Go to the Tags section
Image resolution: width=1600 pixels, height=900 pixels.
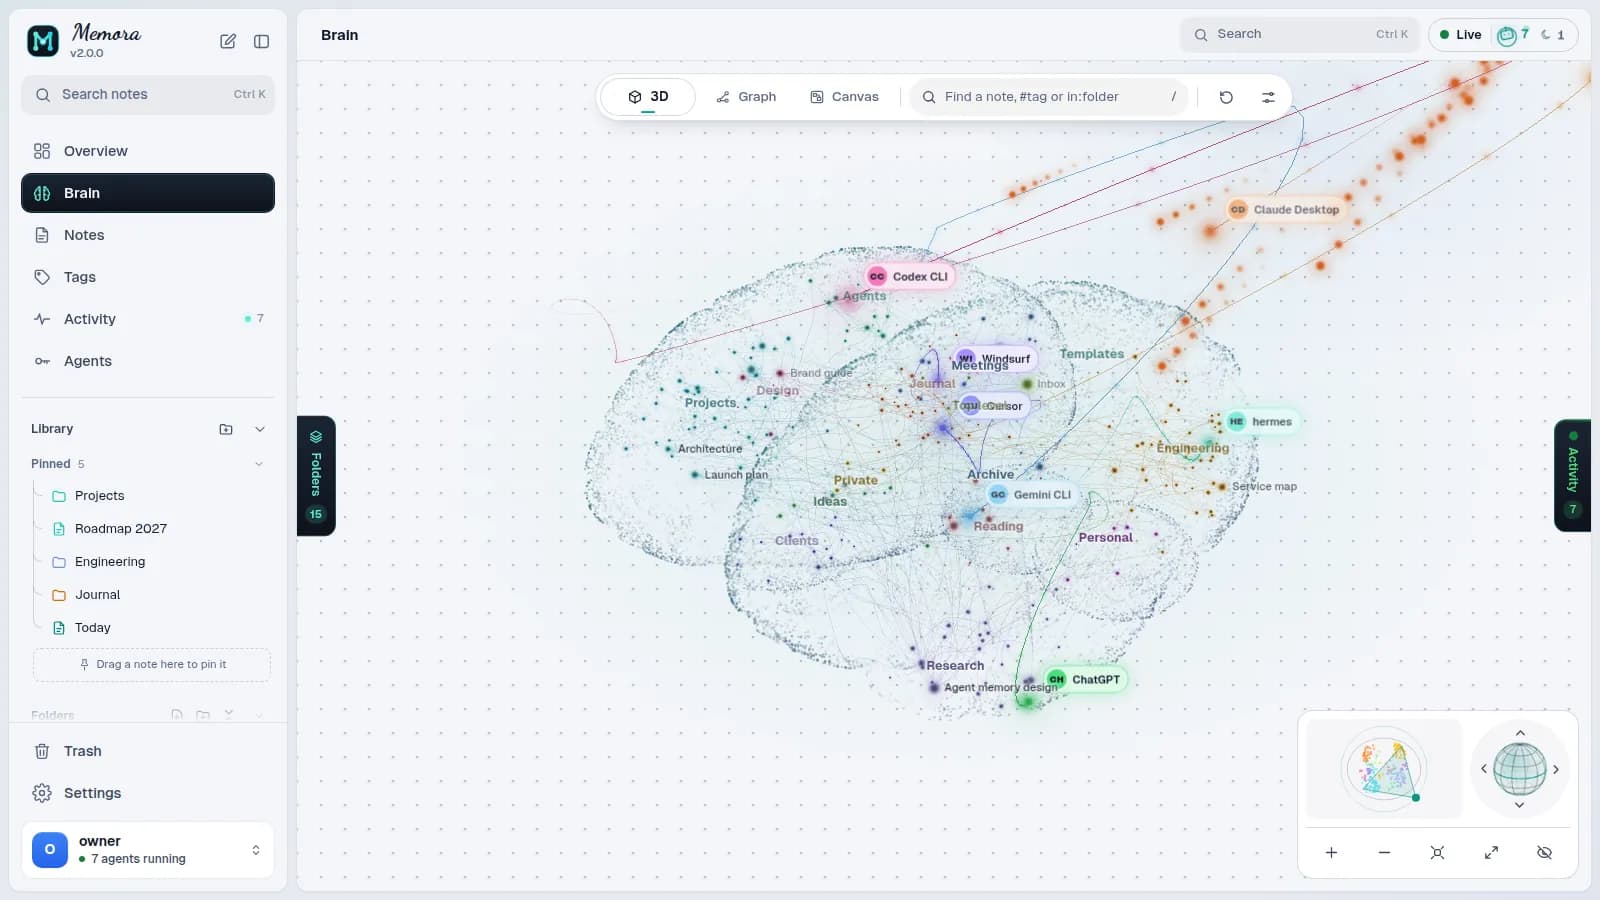click(x=148, y=277)
